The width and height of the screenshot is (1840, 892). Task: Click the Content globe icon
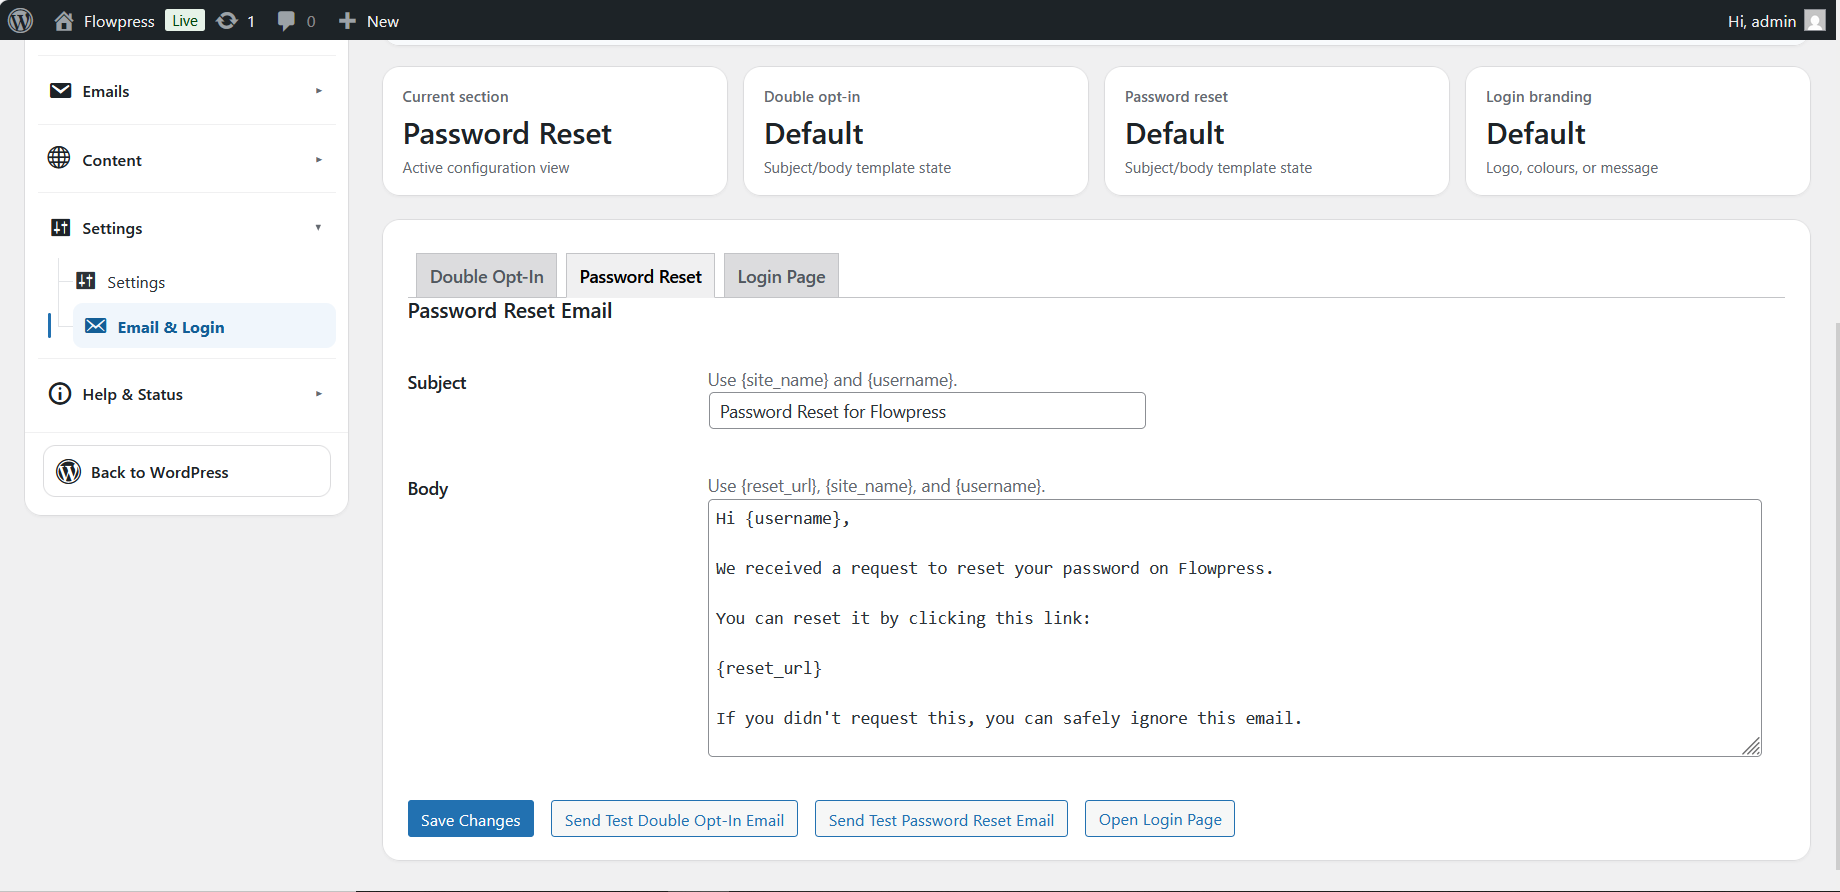click(59, 158)
